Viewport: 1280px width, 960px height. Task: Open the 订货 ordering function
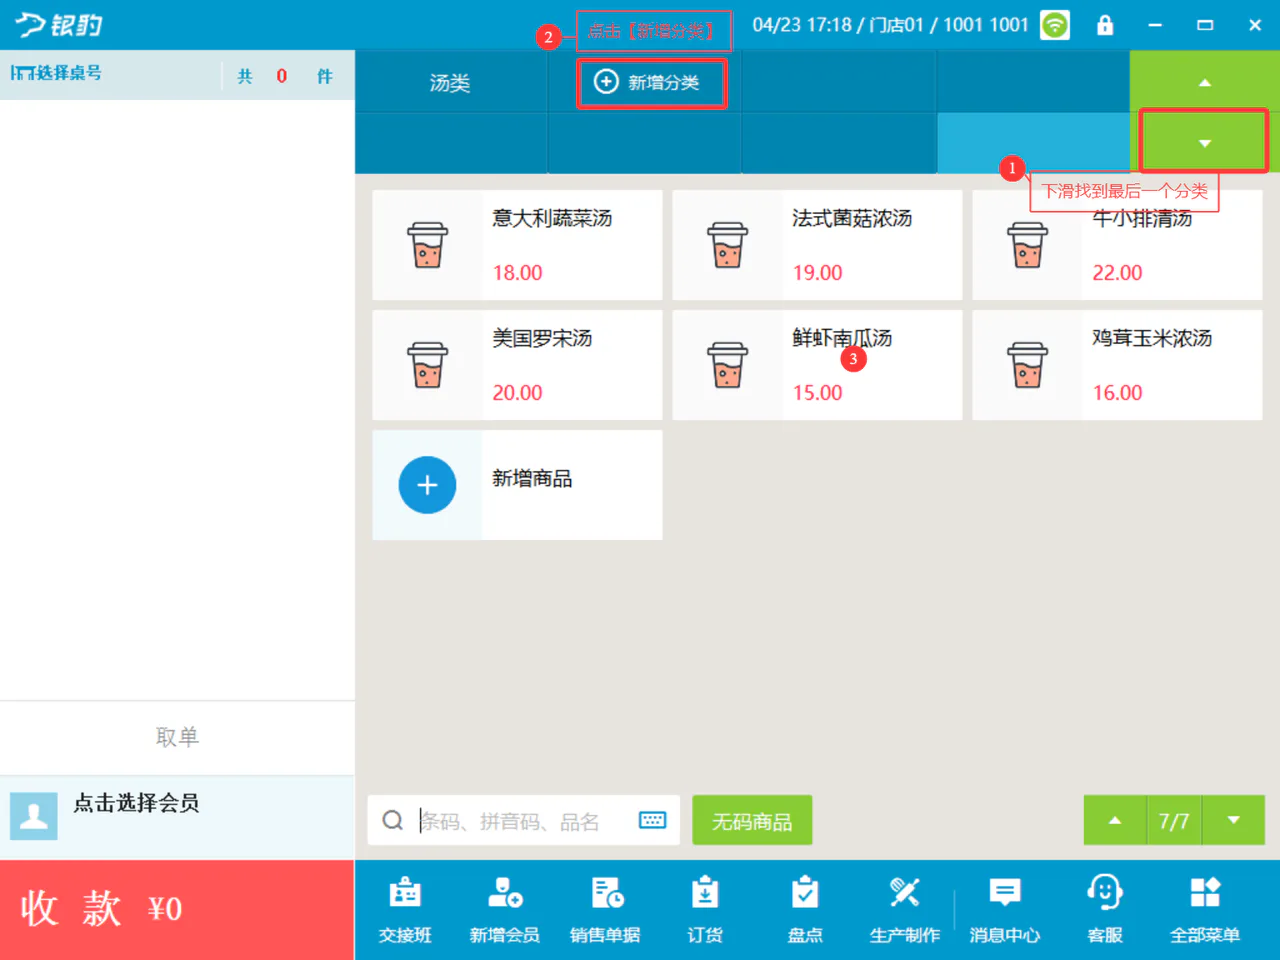click(705, 910)
